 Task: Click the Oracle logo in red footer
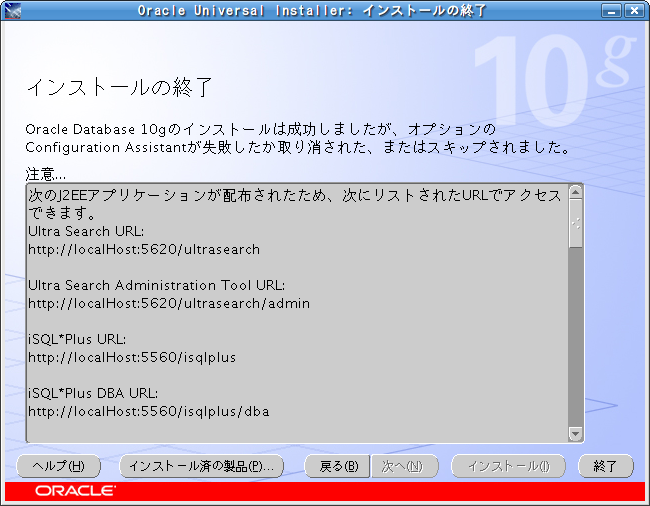[x=75, y=491]
